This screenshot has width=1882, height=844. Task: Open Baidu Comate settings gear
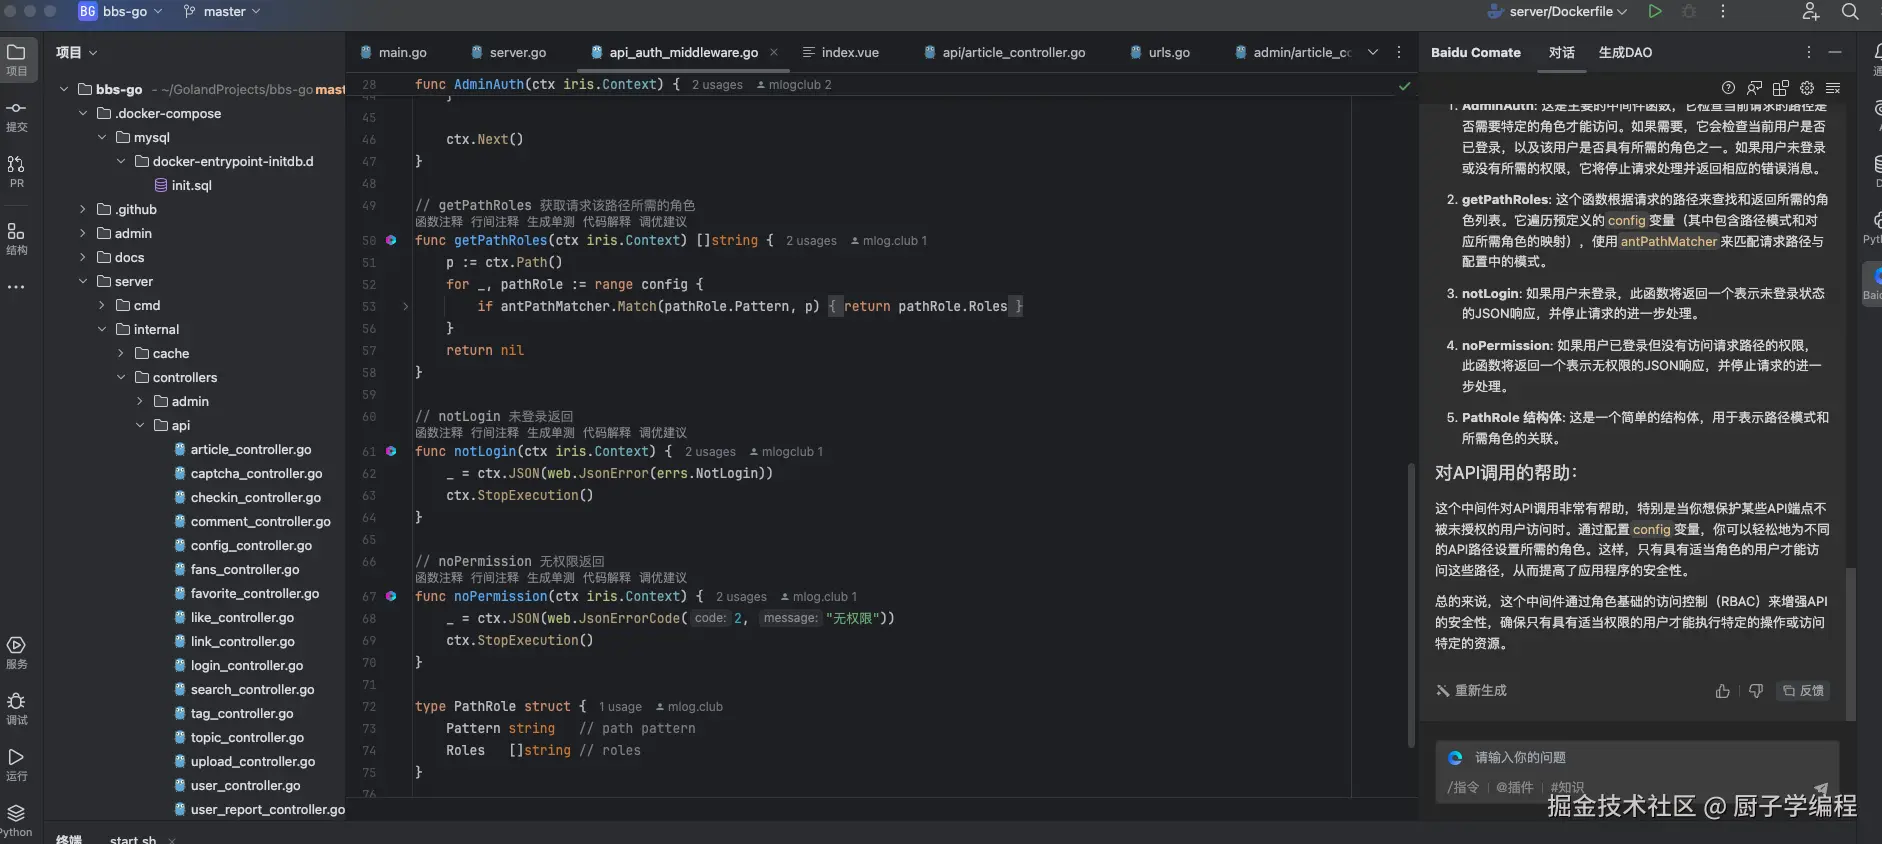tap(1807, 88)
